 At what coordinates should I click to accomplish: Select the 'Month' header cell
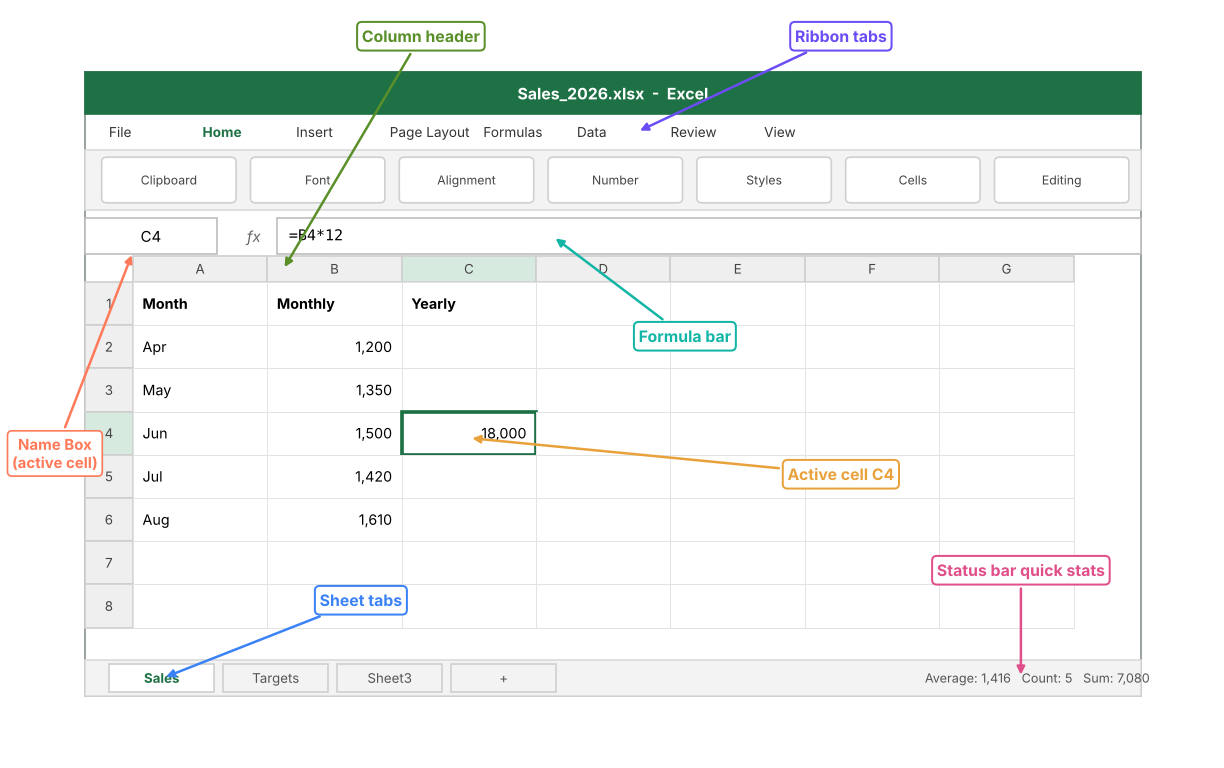(200, 304)
